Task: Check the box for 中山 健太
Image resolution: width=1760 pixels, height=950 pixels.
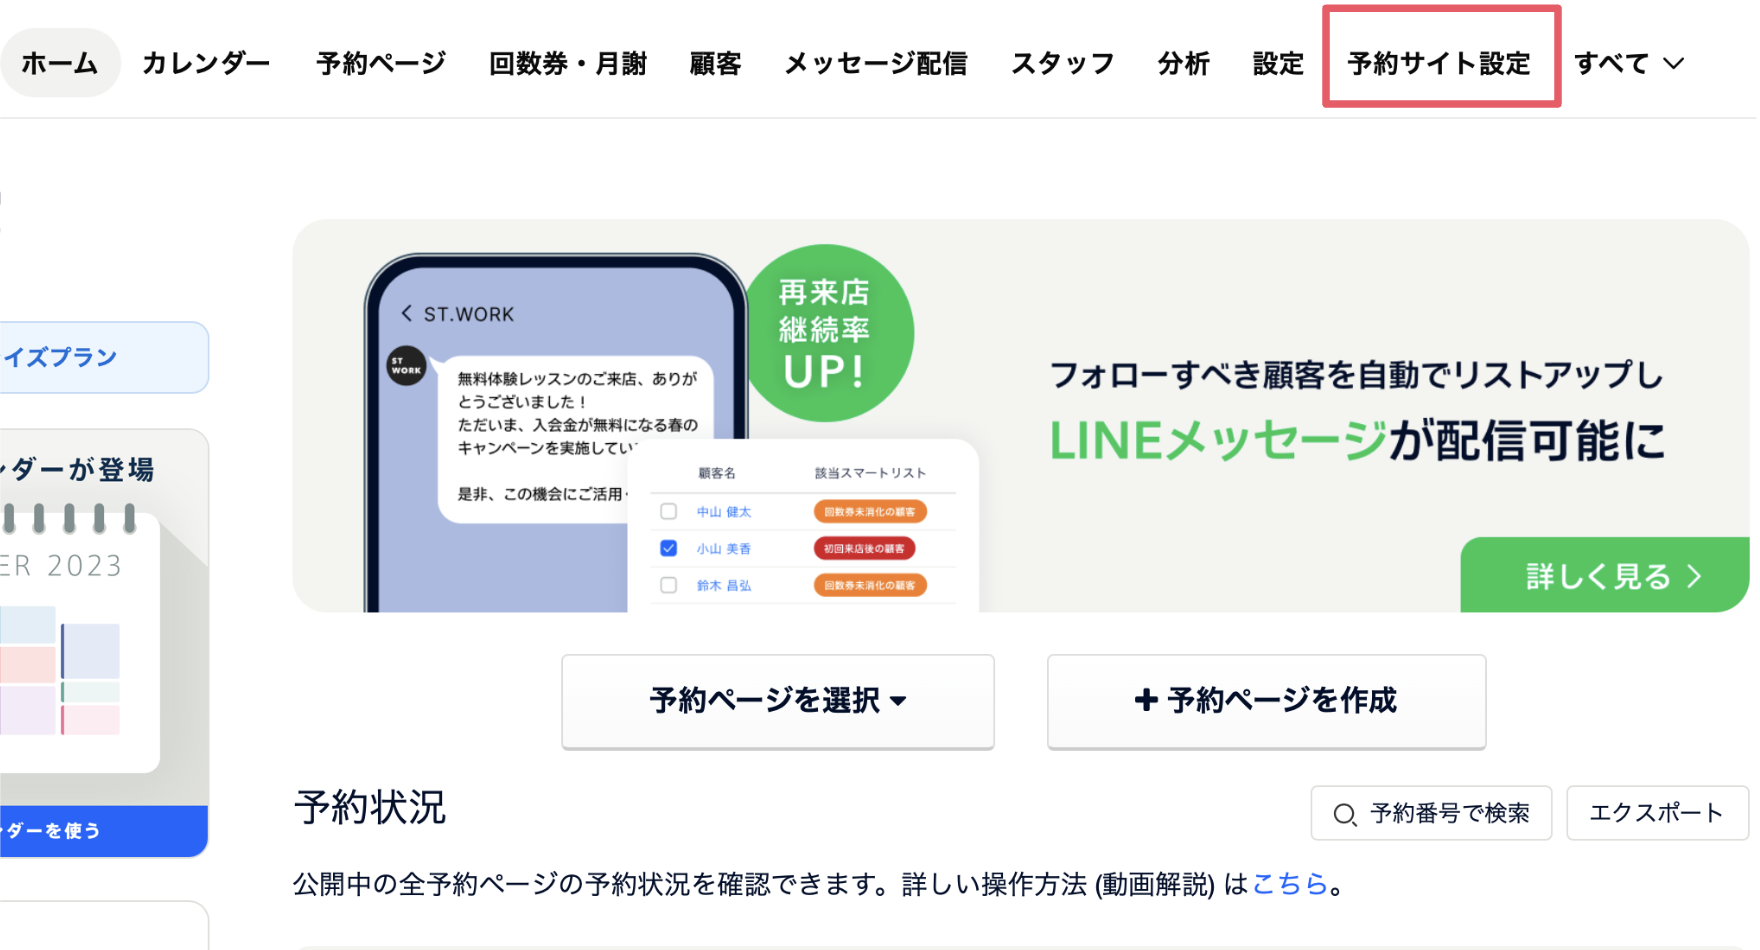Action: click(669, 512)
